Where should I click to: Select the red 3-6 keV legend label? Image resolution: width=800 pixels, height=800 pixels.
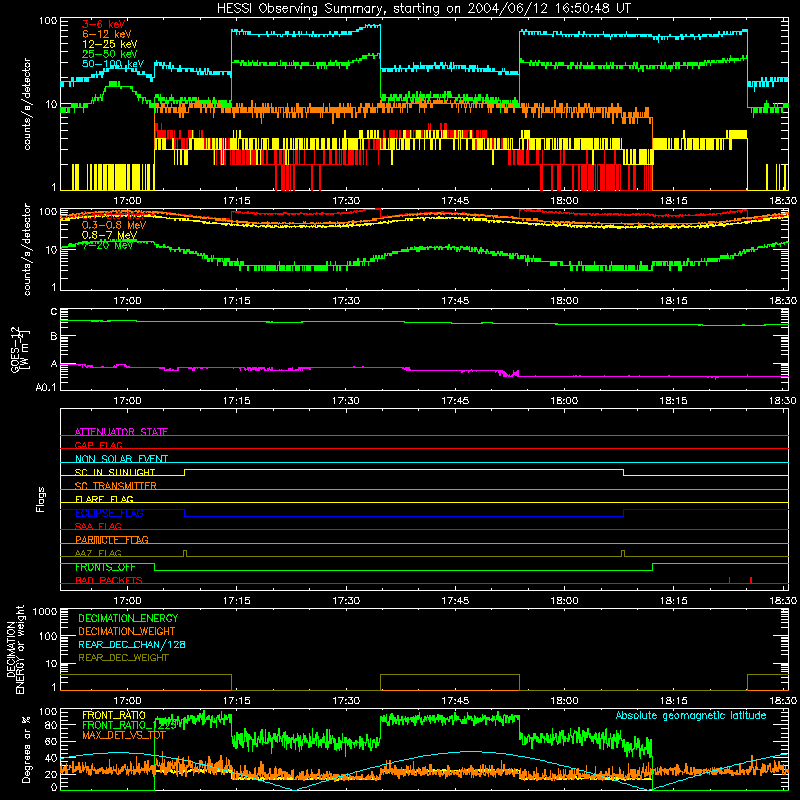[104, 24]
